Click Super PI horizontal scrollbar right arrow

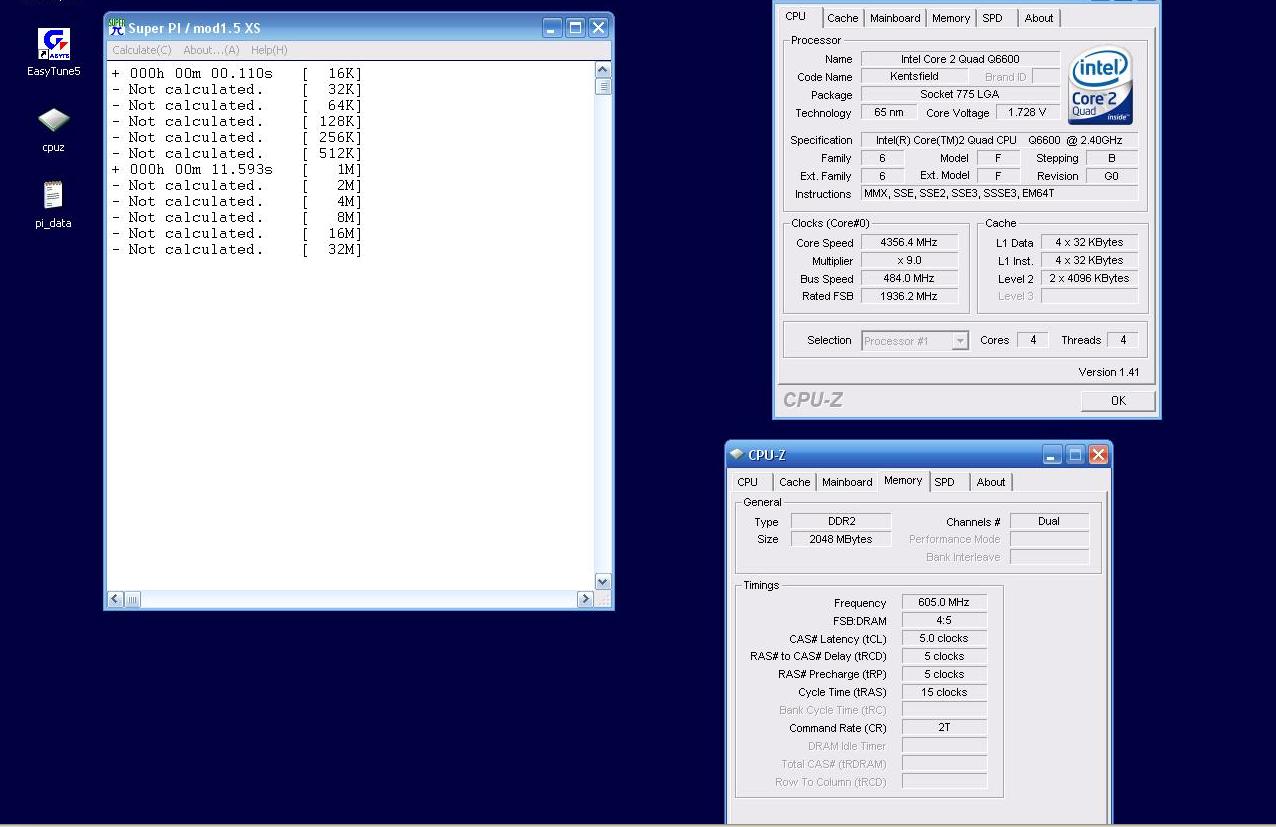click(x=586, y=599)
